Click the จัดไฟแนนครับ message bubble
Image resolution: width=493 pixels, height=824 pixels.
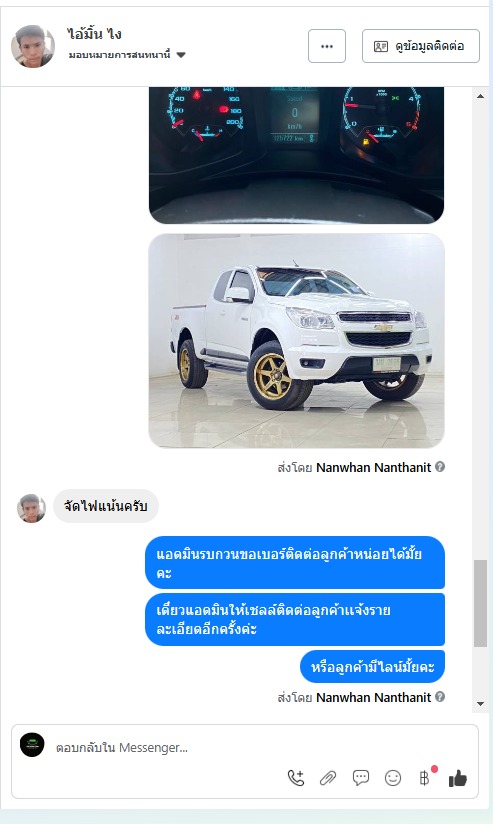click(105, 507)
